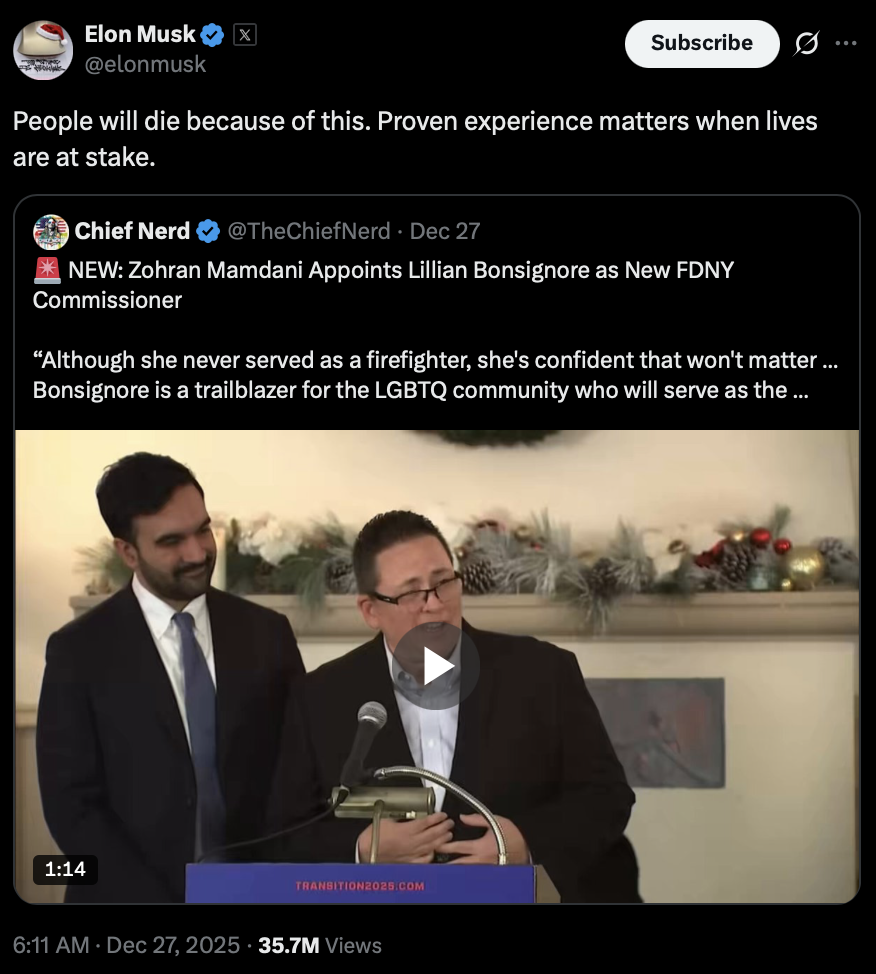
Task: Open the 6:11 AM Dec 27, 2025 timestamp
Action: pyautogui.click(x=126, y=945)
